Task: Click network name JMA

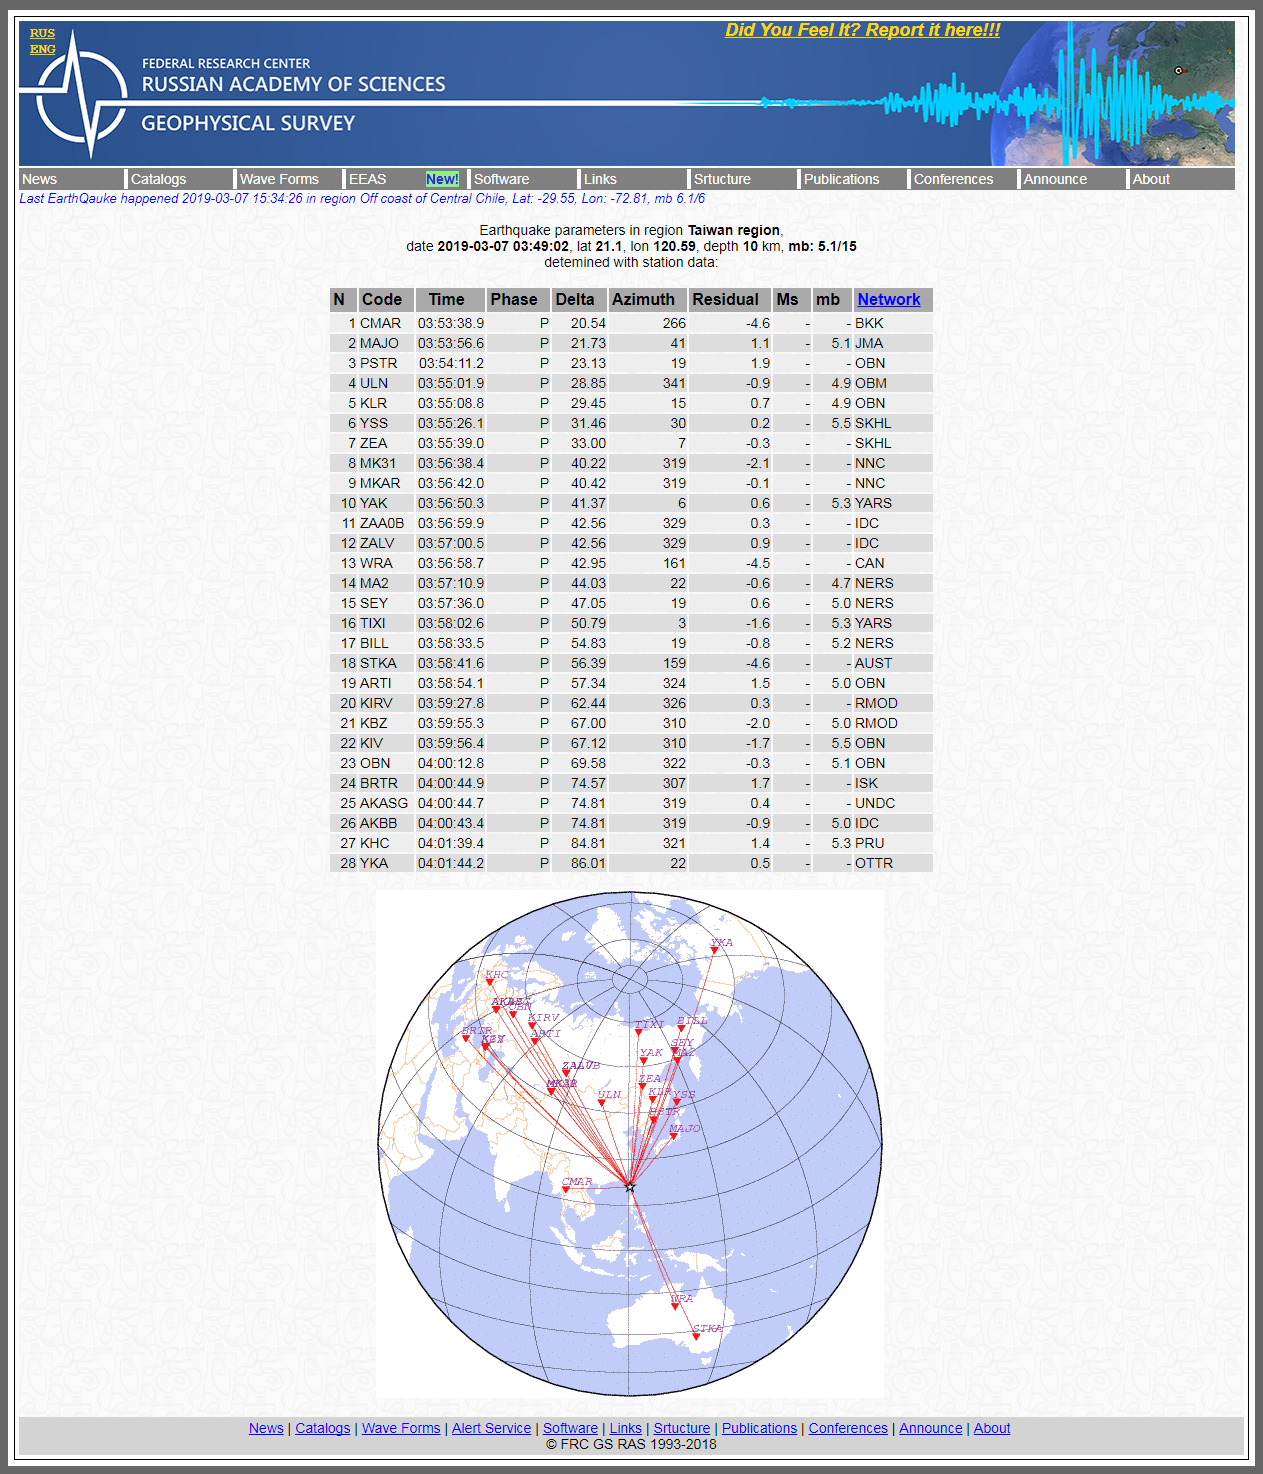Action: pos(869,343)
